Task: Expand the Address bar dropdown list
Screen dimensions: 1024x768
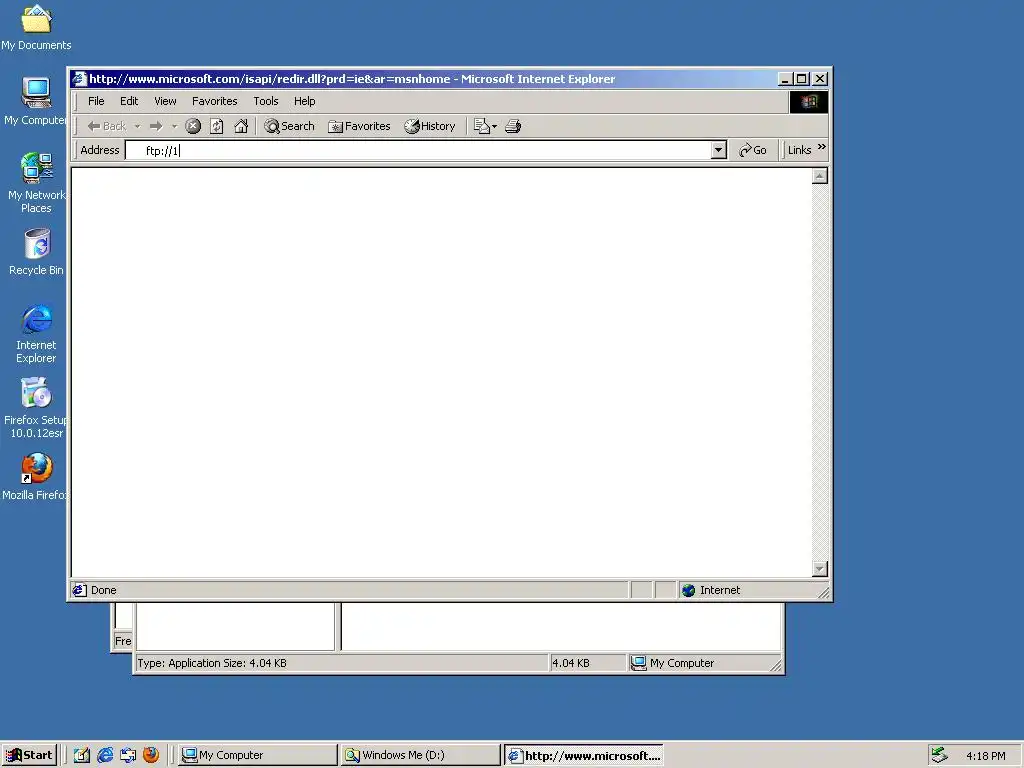Action: pos(718,150)
